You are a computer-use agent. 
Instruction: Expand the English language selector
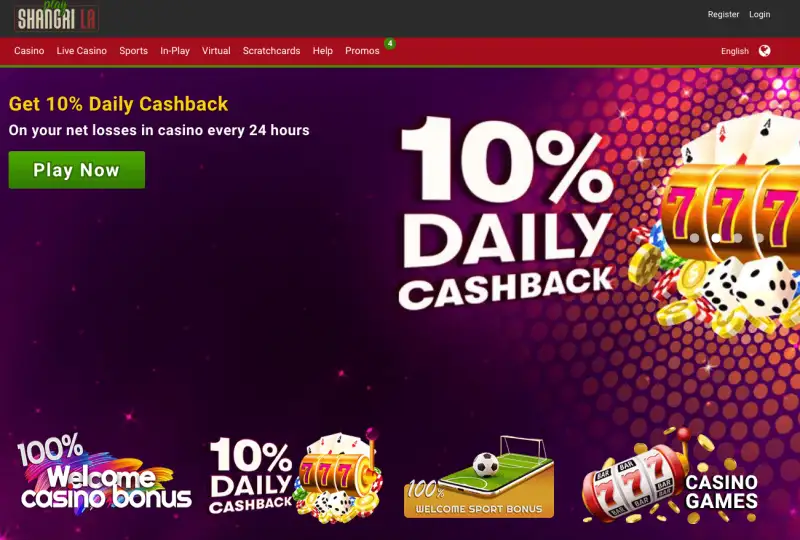735,51
